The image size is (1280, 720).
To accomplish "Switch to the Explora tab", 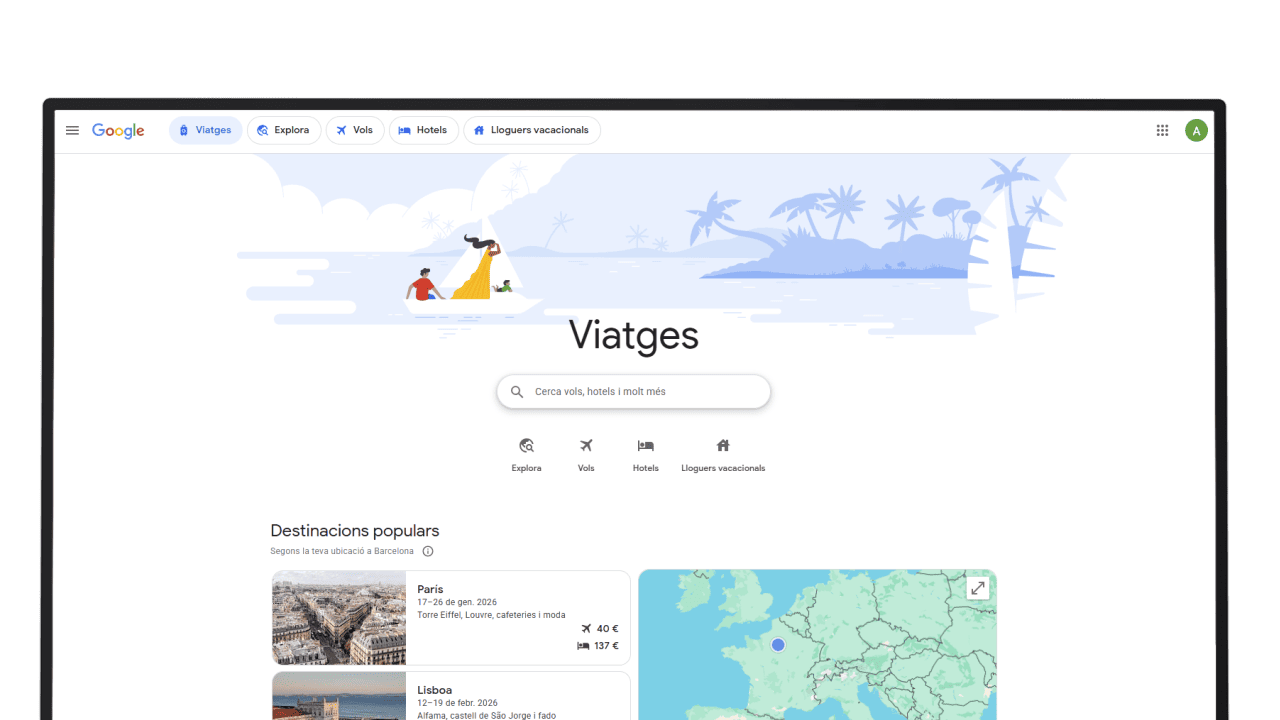I will [x=284, y=130].
